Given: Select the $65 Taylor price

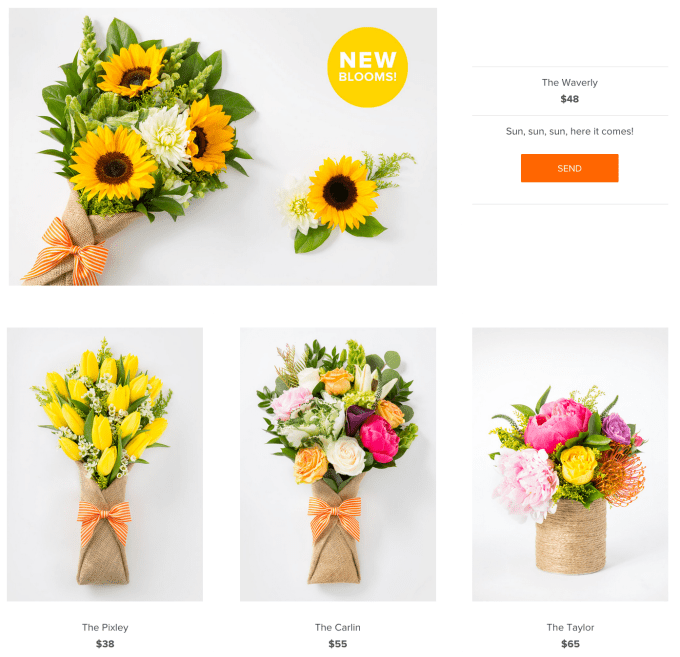Looking at the screenshot, I should click(570, 644).
